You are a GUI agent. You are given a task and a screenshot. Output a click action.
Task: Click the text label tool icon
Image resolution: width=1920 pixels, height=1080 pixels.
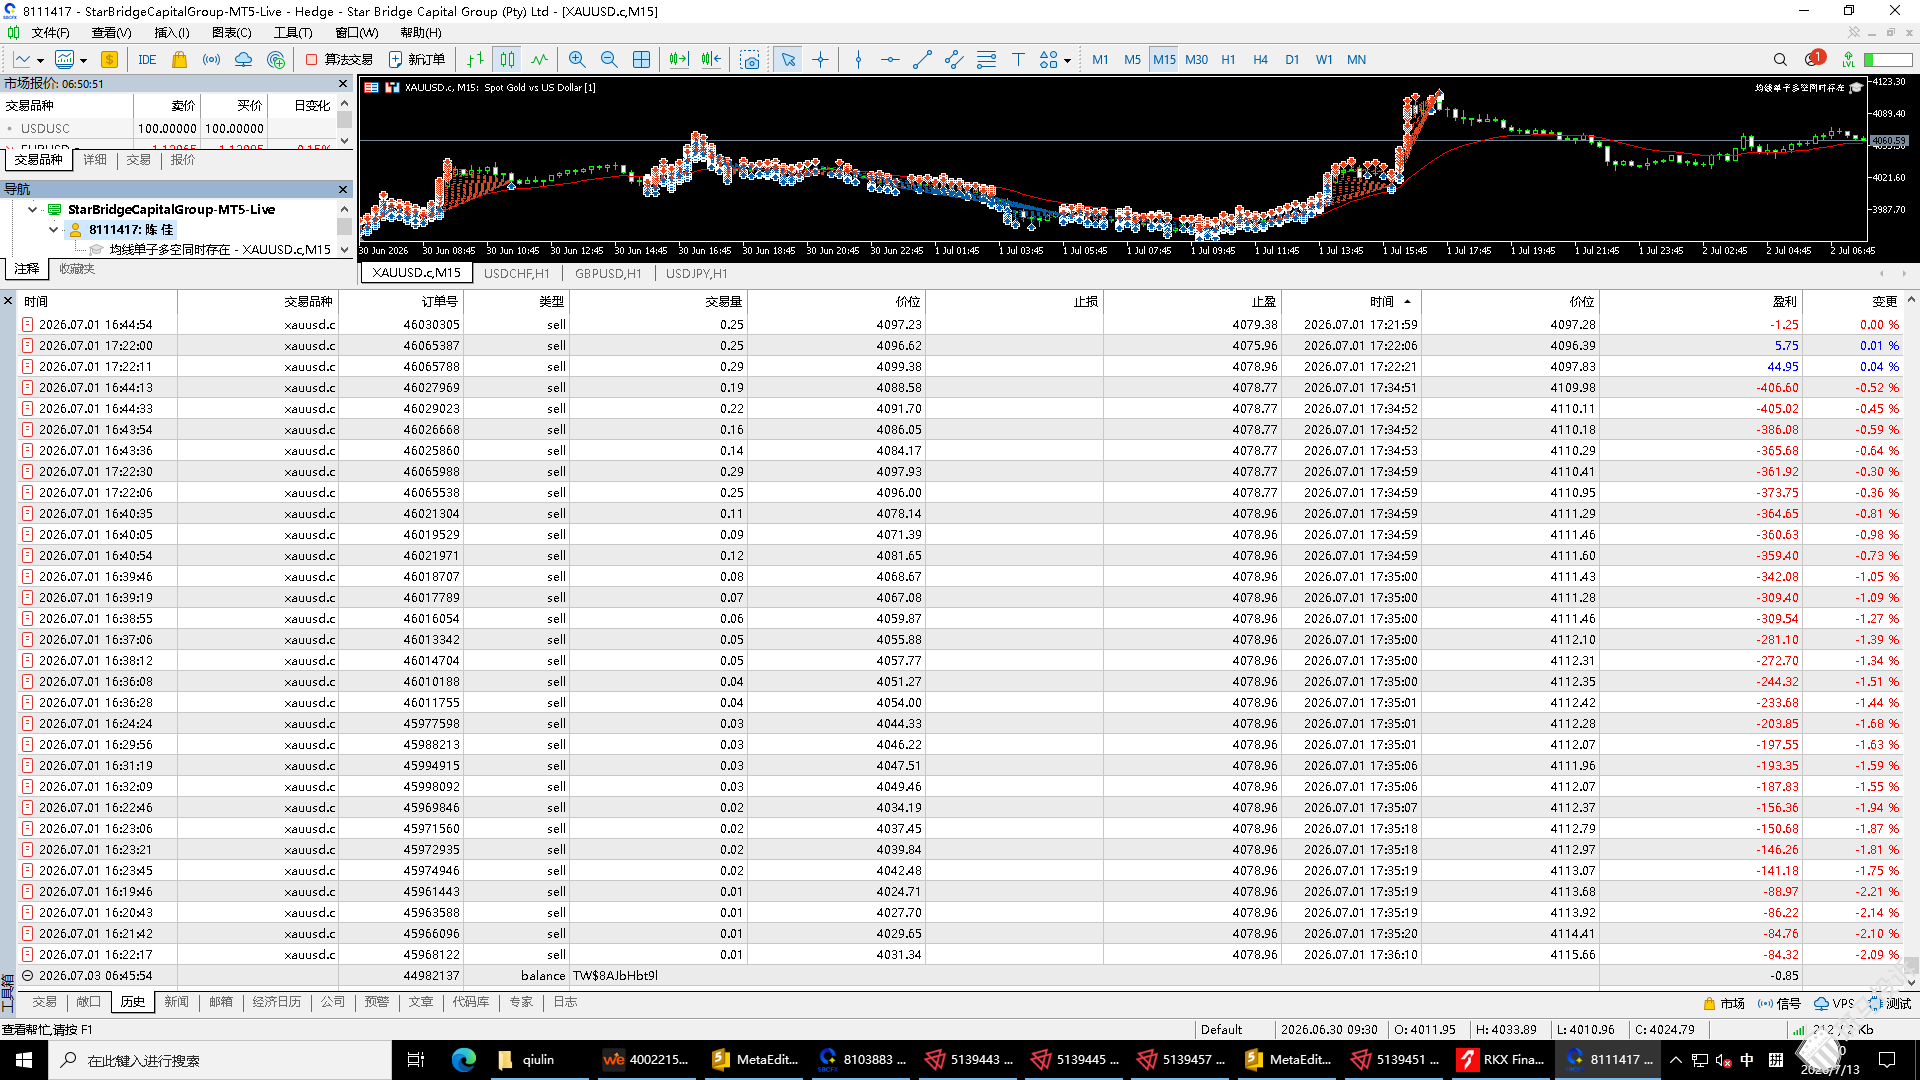[1018, 60]
